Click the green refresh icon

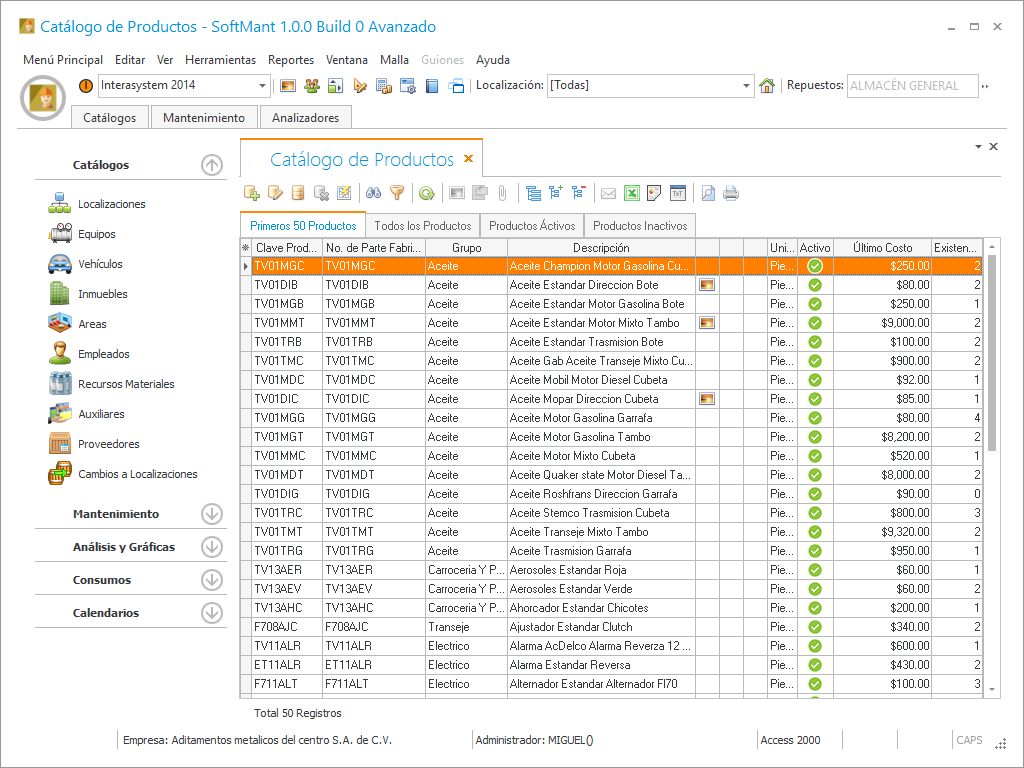pyautogui.click(x=426, y=193)
